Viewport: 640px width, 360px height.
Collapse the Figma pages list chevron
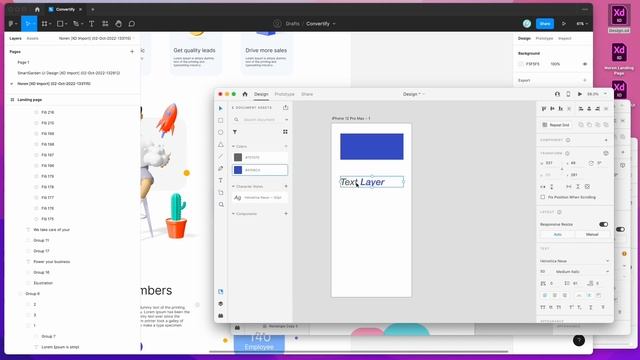pyautogui.click(x=11, y=84)
